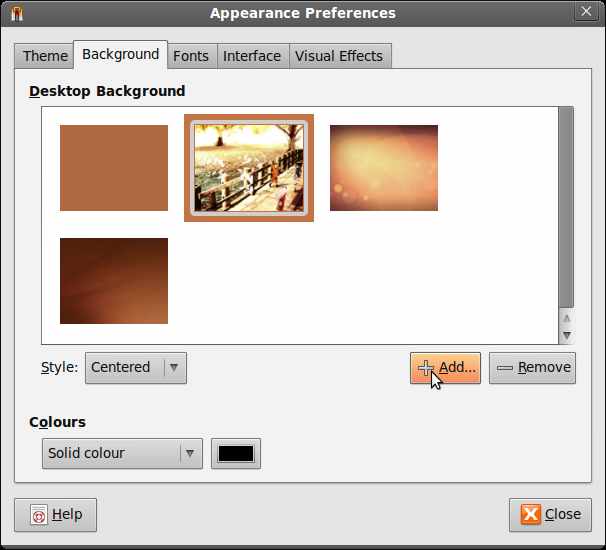
Task: Open the Fonts tab
Action: [190, 56]
